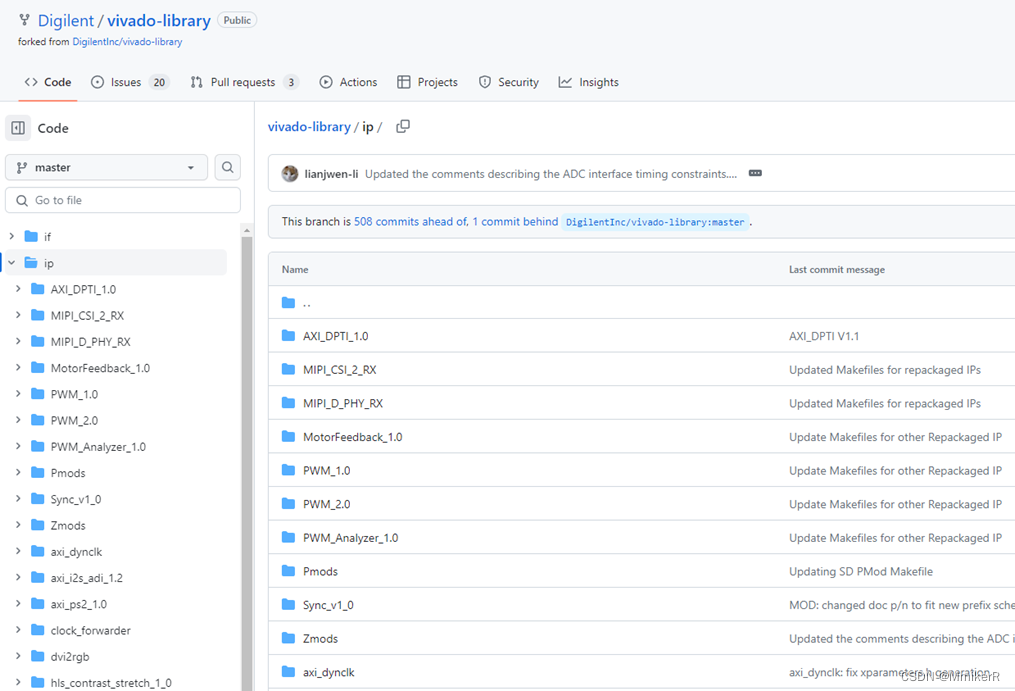1015x691 pixels.
Task: Click open folder icon of ip in sidebar
Action: [x=31, y=262]
